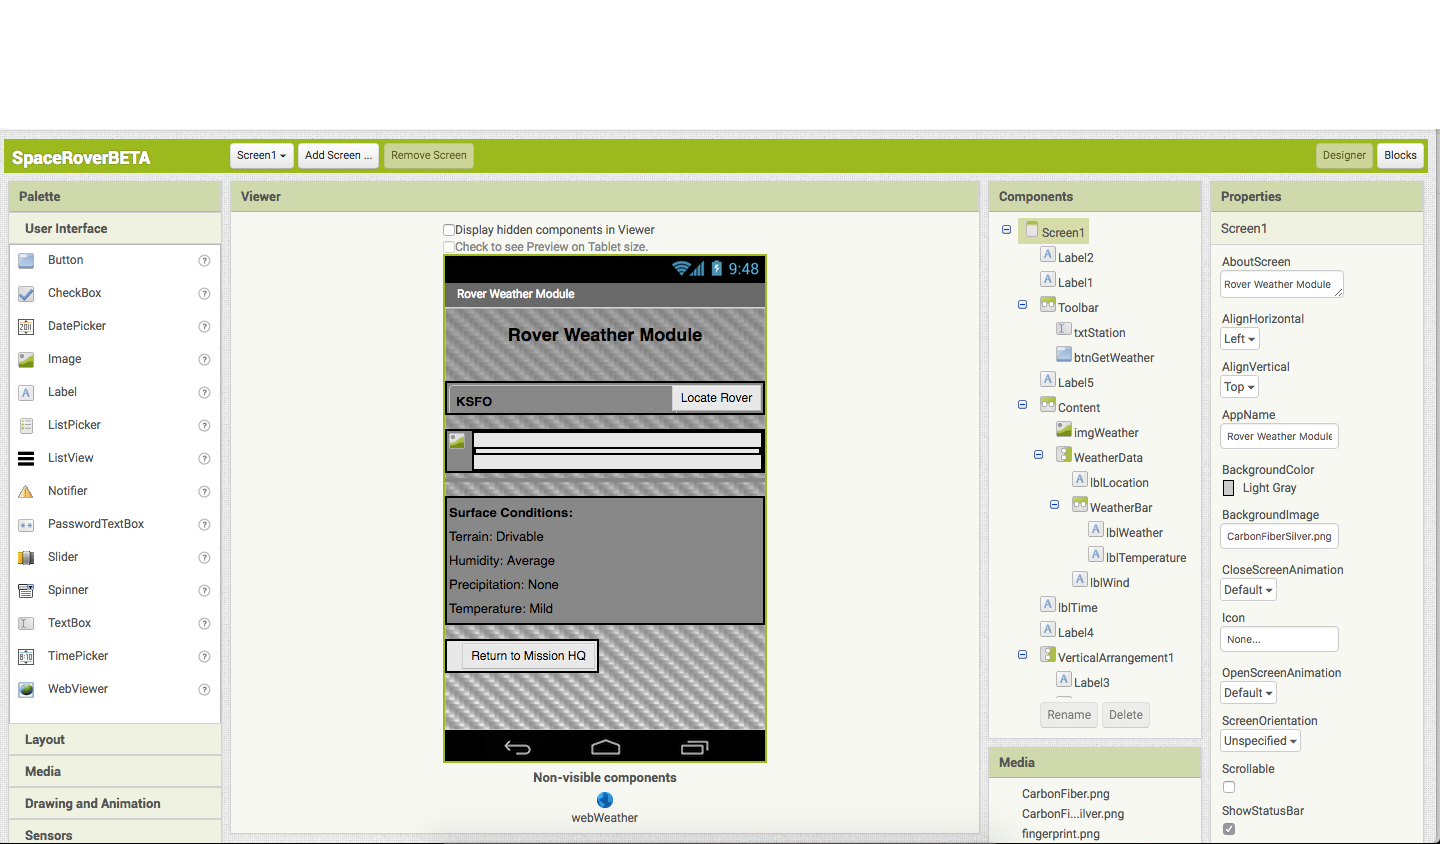Open the AlignHorizontal Left dropdown
The image size is (1440, 844).
point(1240,339)
